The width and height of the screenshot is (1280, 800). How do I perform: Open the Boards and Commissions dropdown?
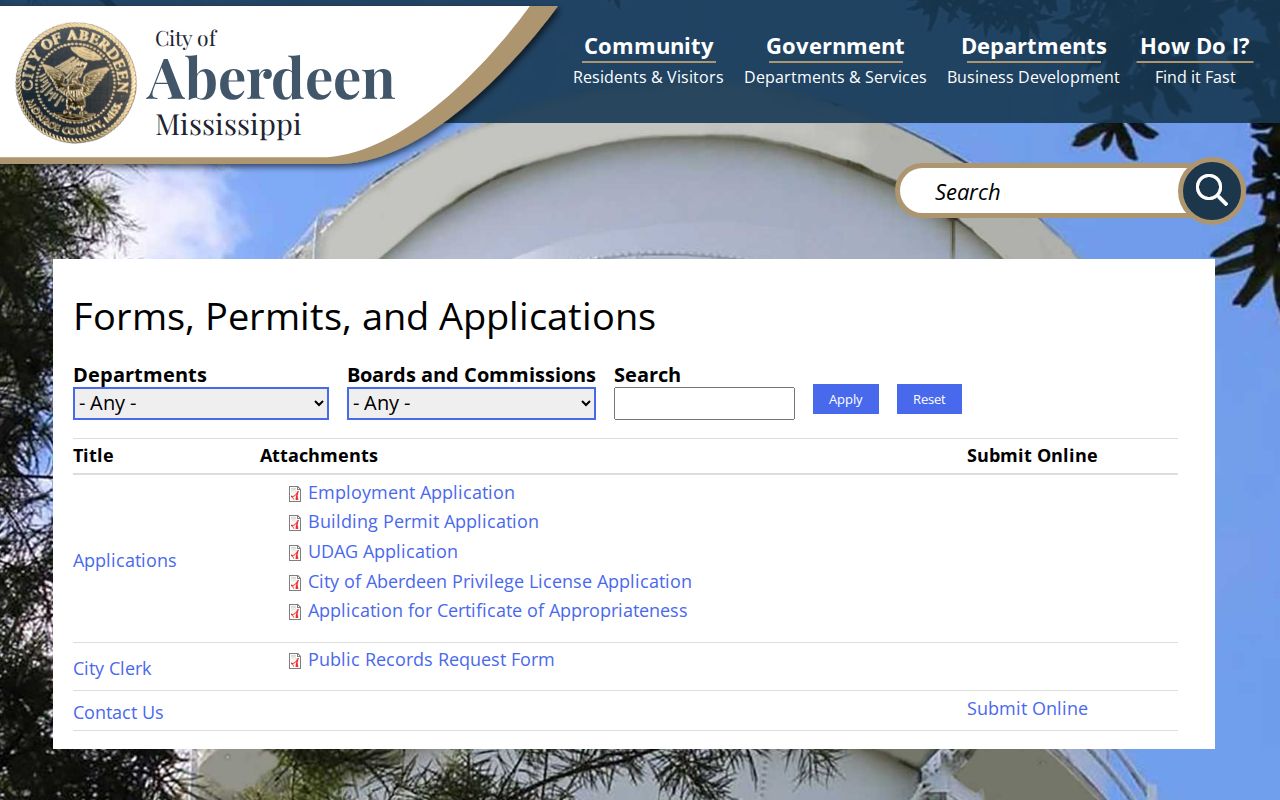[471, 403]
